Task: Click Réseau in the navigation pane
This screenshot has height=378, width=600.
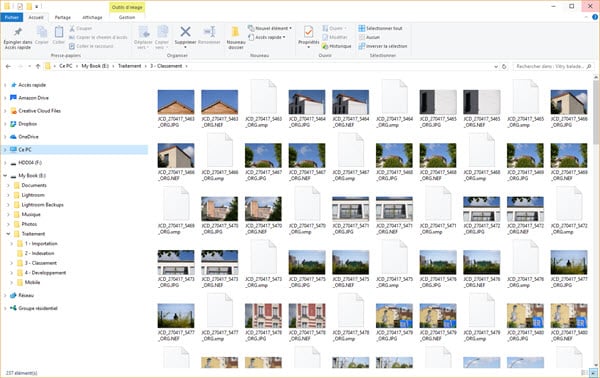Action: point(26,295)
